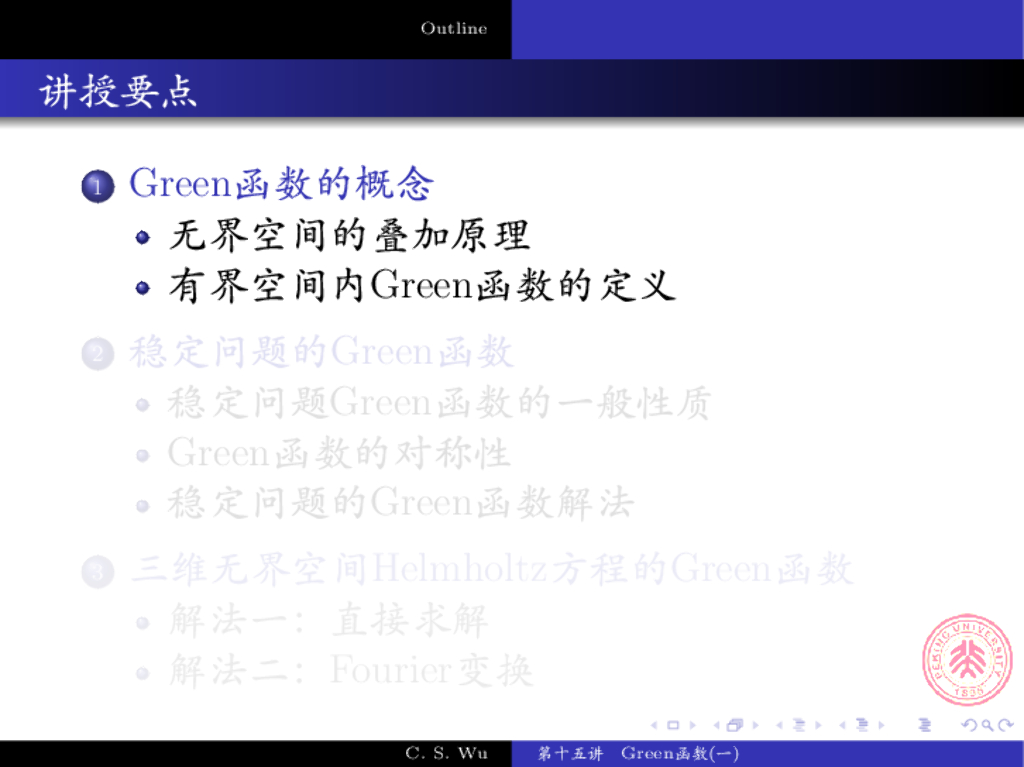Click the previous slide arrow in navigation bar
This screenshot has height=767, width=1024.
click(x=655, y=725)
